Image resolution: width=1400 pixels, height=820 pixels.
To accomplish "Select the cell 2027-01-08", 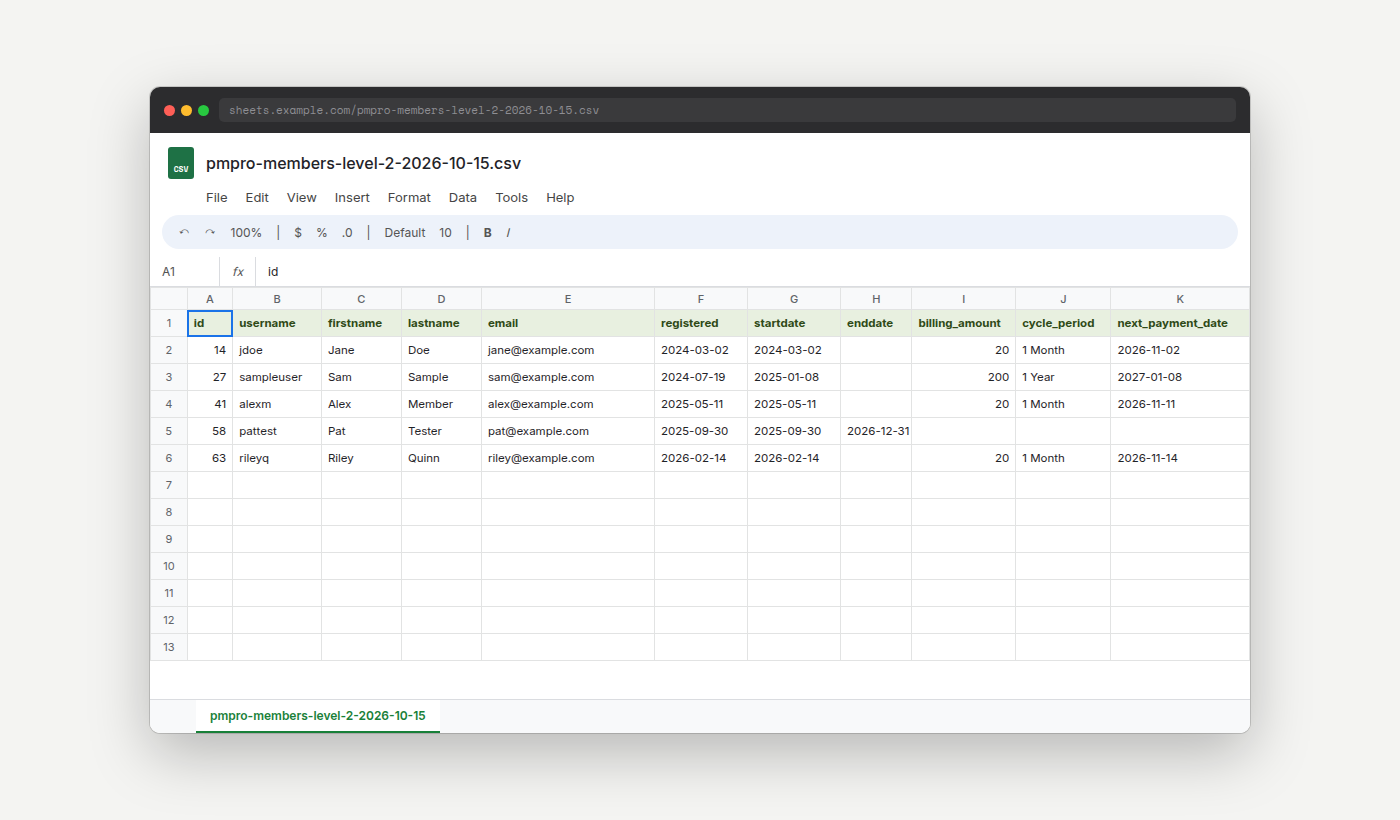I will pyautogui.click(x=1180, y=377).
